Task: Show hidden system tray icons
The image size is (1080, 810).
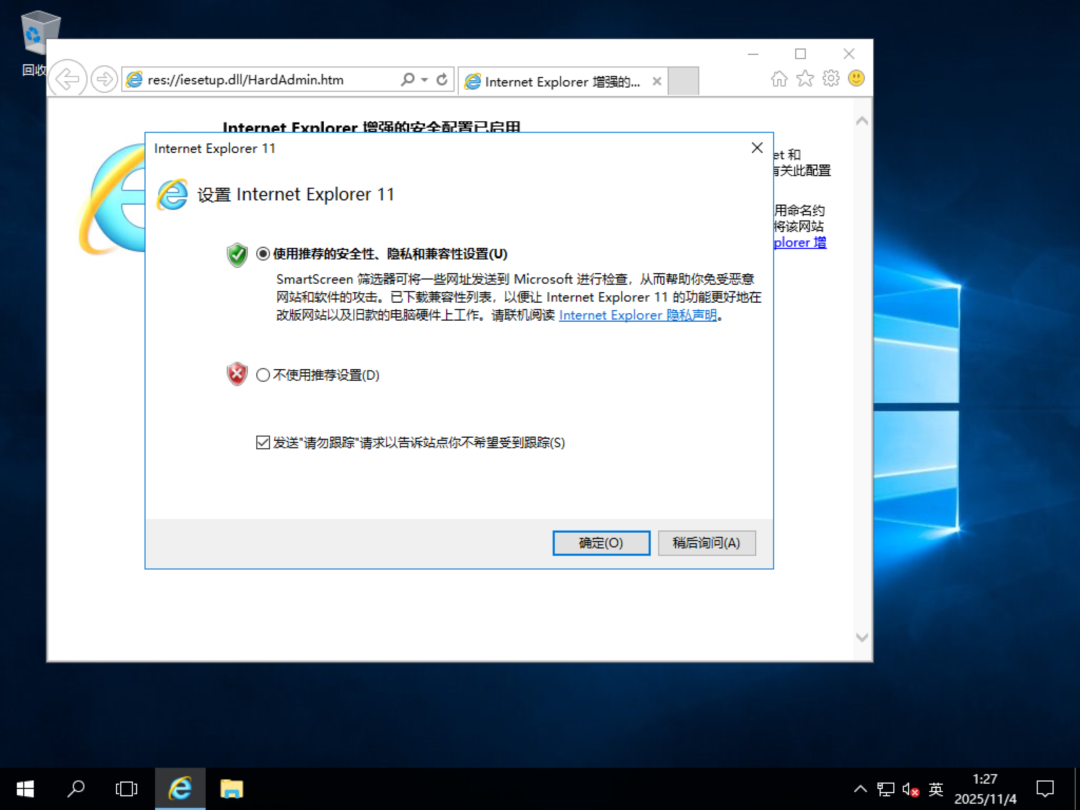Action: (860, 789)
